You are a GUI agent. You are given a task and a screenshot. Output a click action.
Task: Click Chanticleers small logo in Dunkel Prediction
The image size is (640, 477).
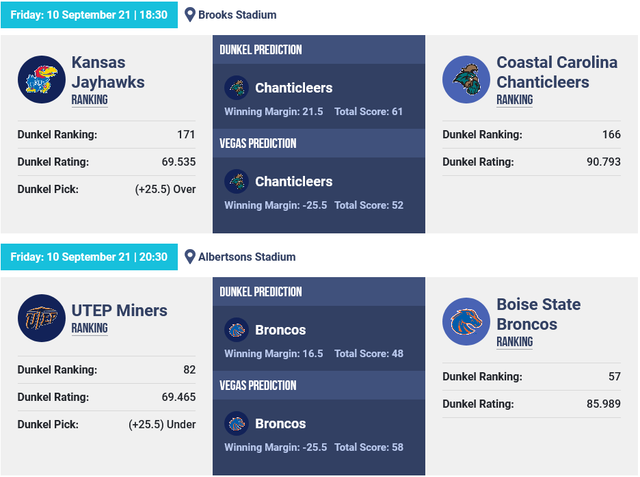point(237,88)
